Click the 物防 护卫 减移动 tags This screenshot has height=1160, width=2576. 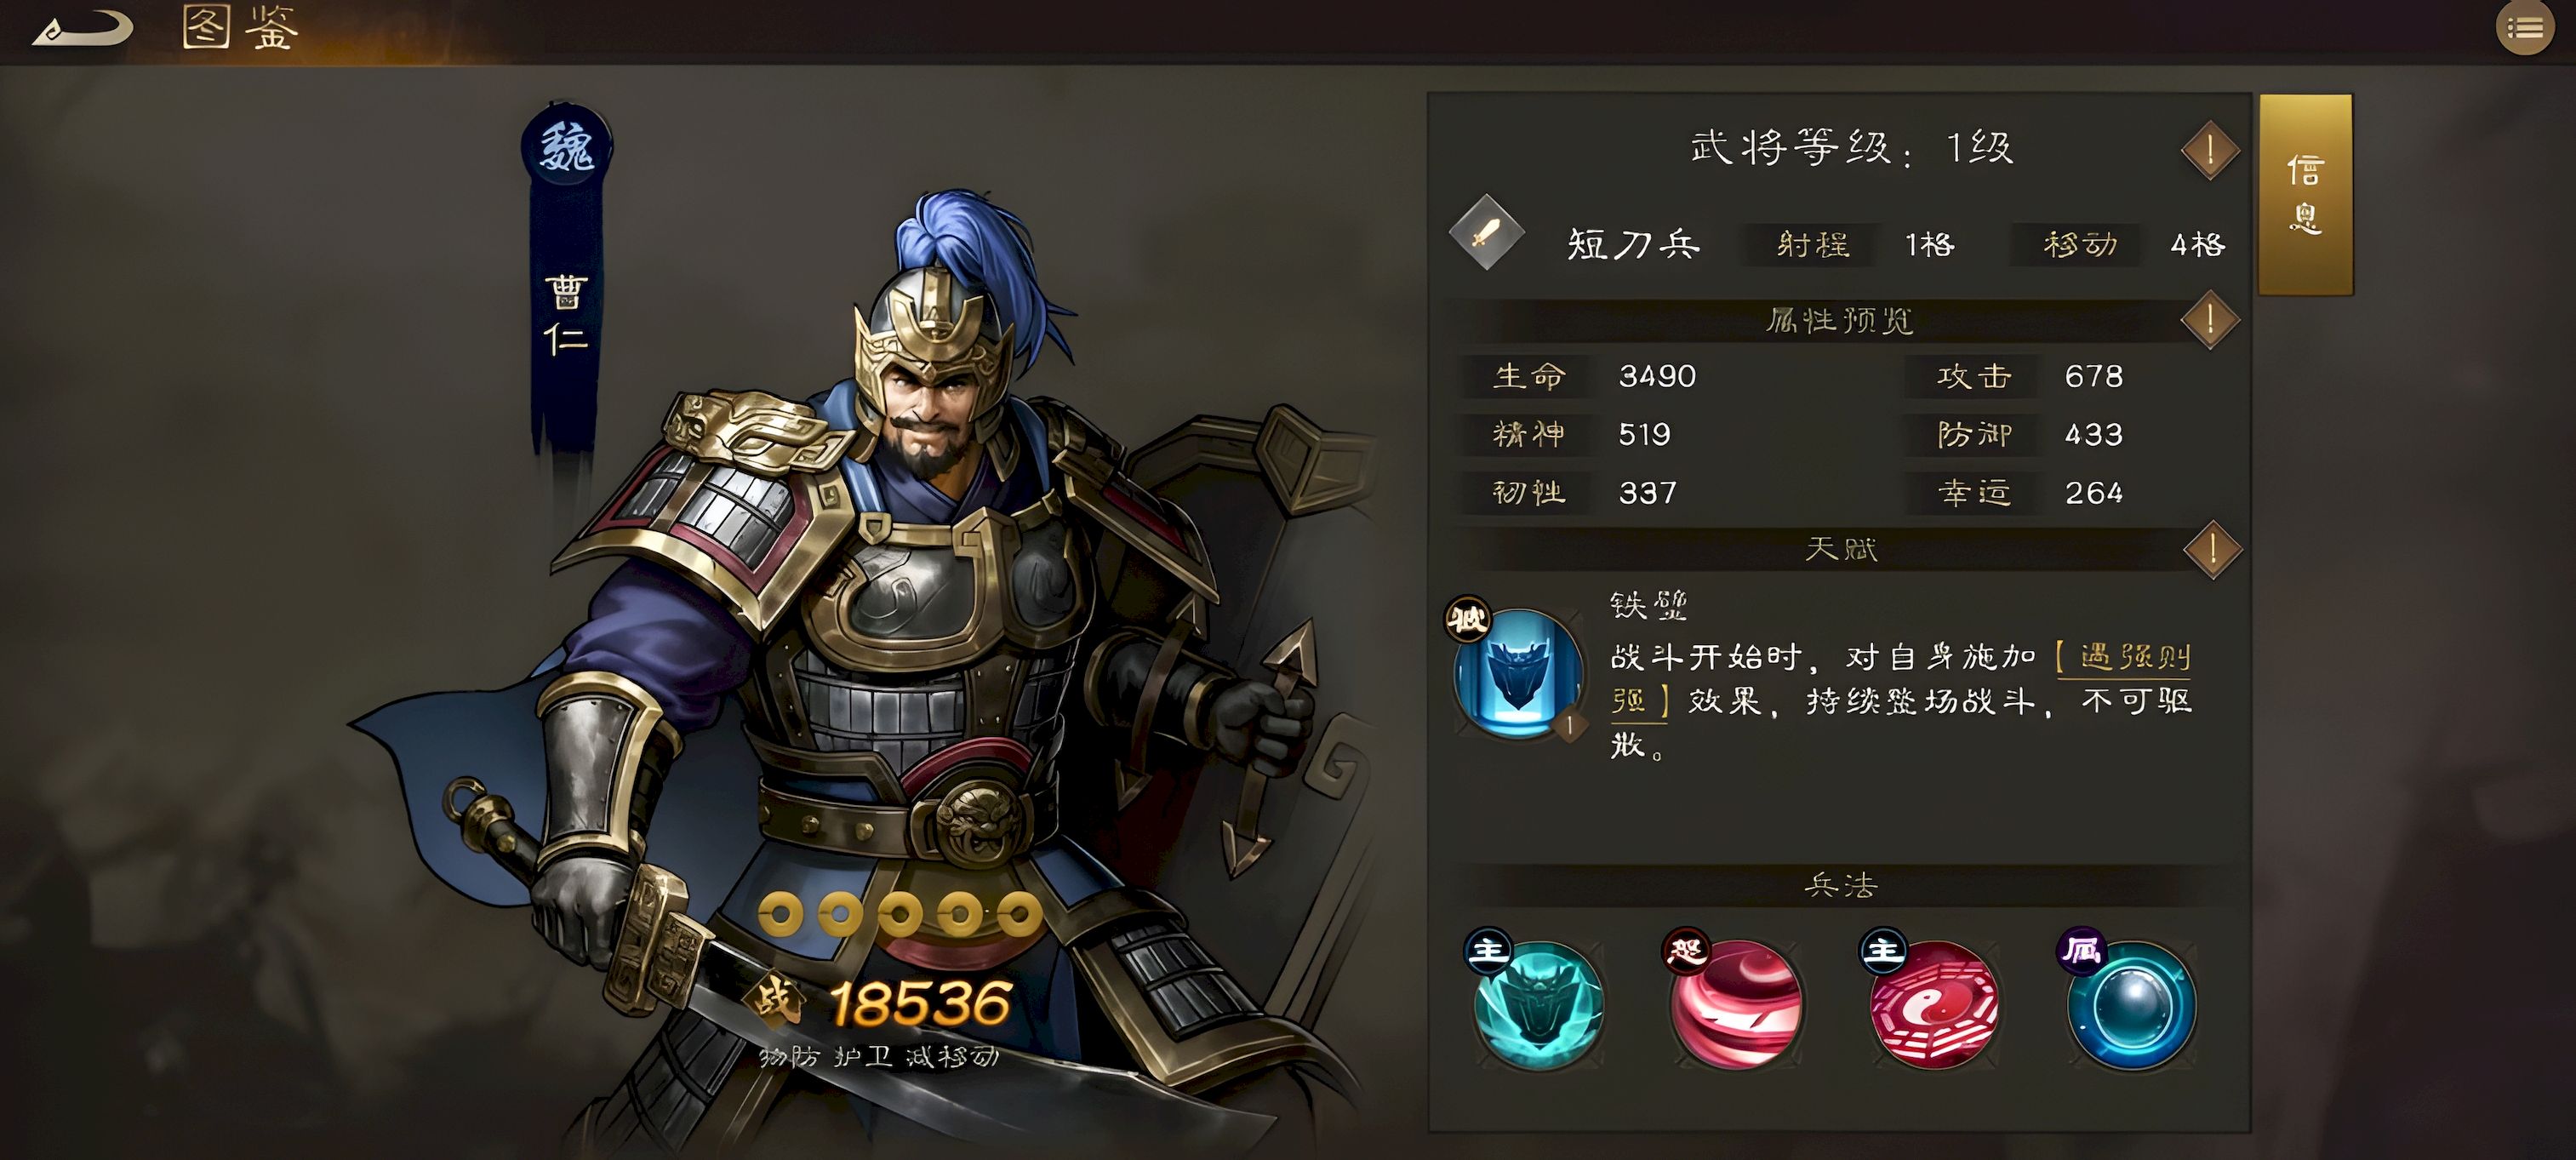click(878, 1057)
